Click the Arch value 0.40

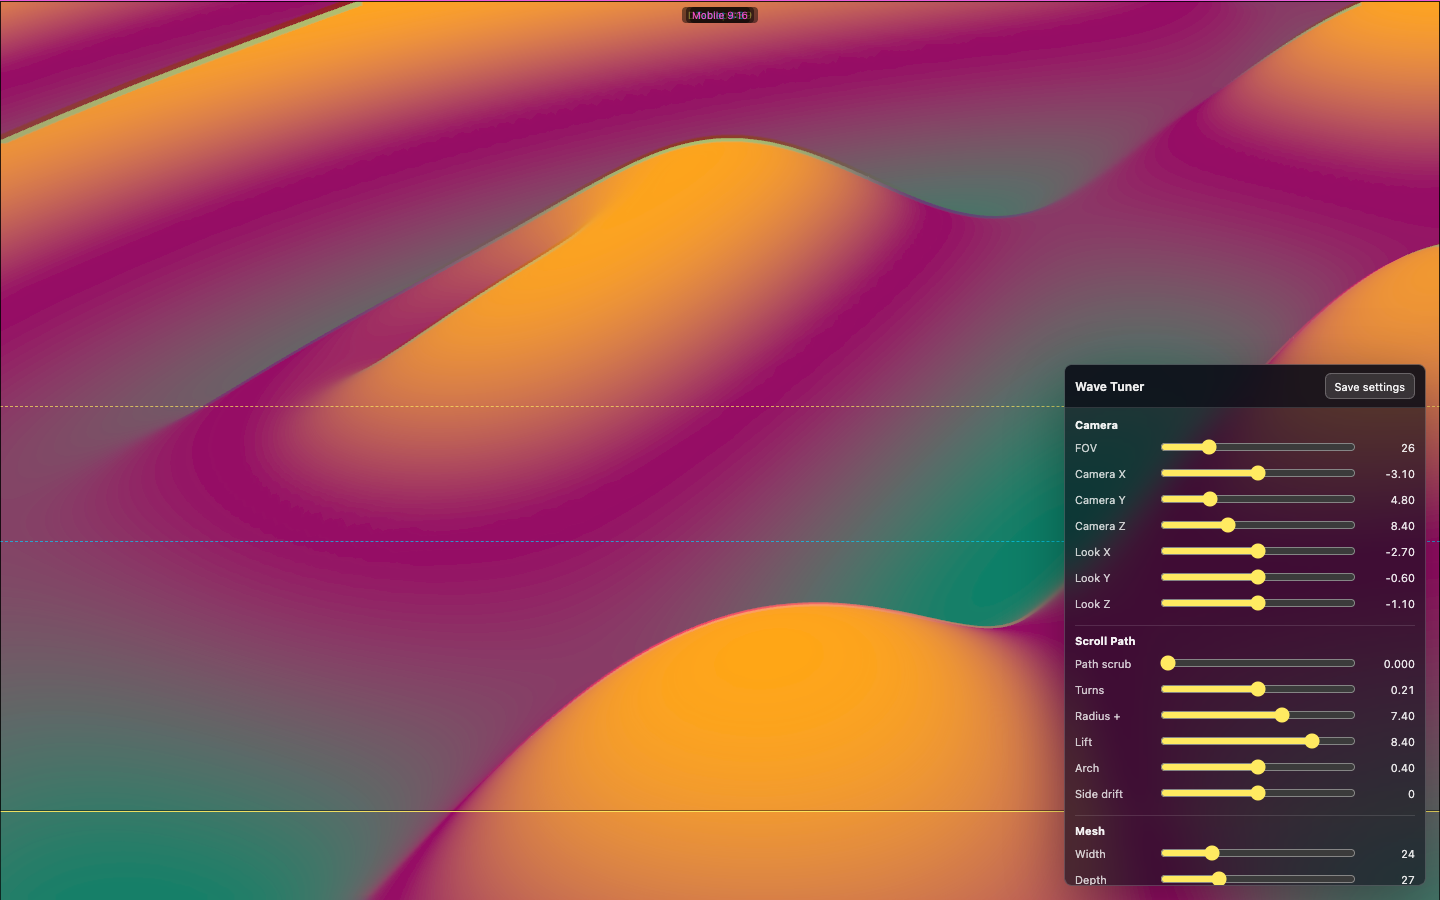(1402, 768)
